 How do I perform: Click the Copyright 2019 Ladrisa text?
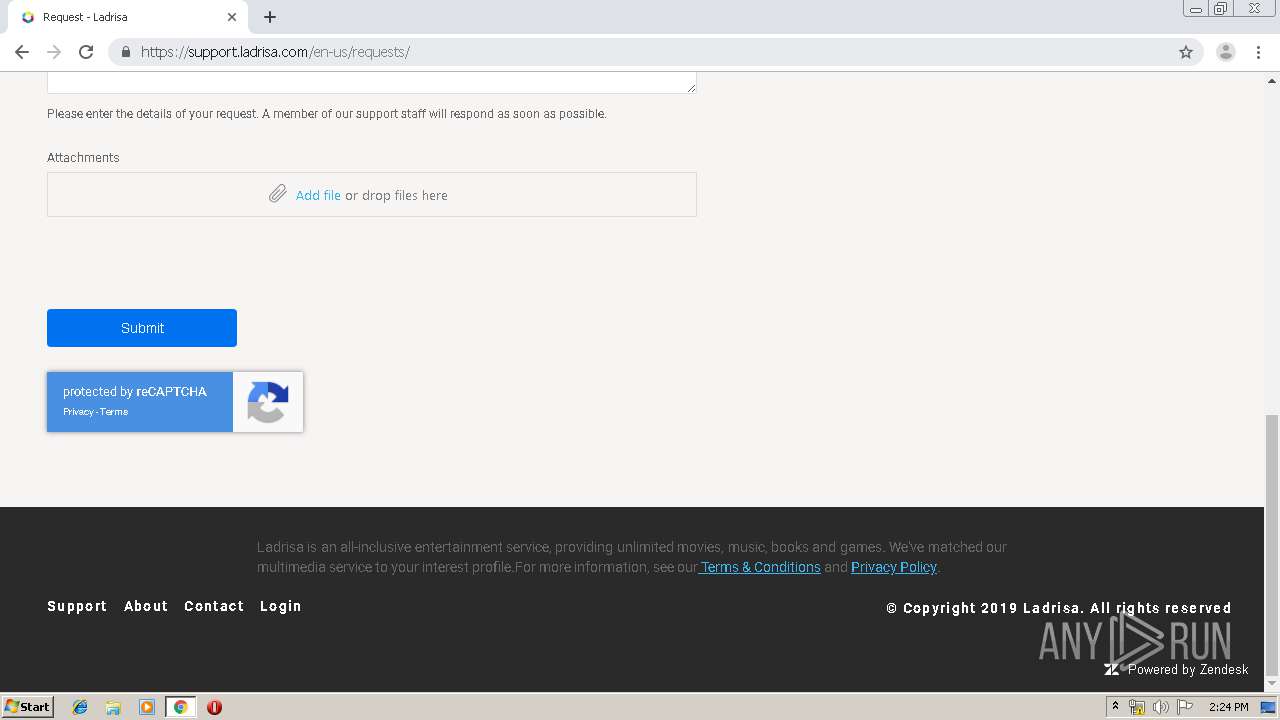click(1059, 608)
